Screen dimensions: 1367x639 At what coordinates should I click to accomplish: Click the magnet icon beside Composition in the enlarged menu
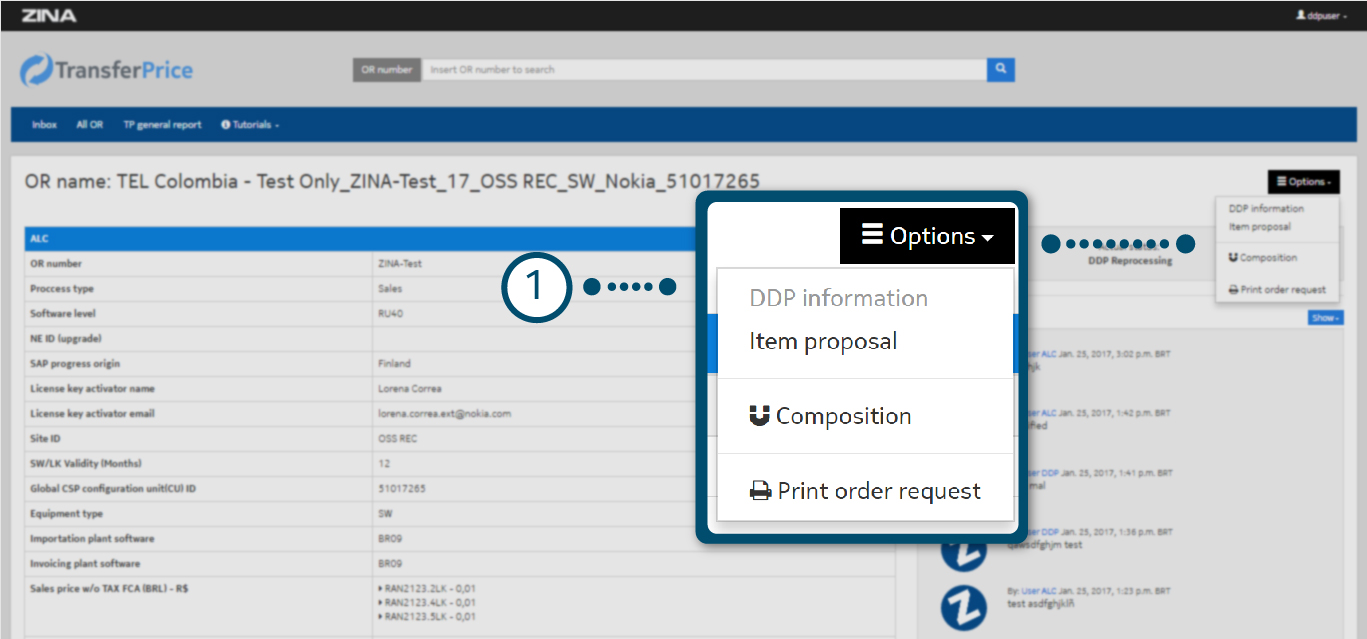(760, 416)
